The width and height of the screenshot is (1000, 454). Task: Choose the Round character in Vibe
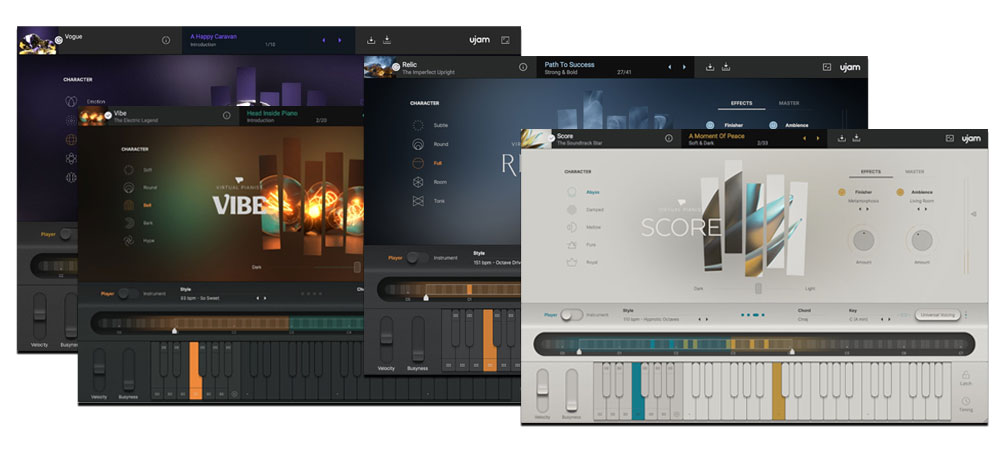click(140, 187)
